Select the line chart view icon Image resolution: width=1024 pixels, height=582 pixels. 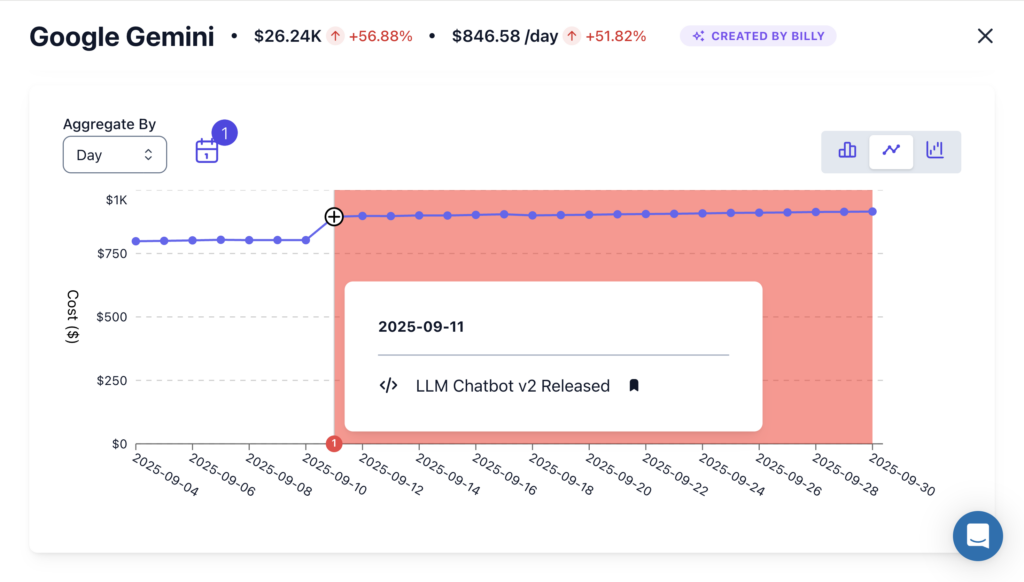pos(891,151)
